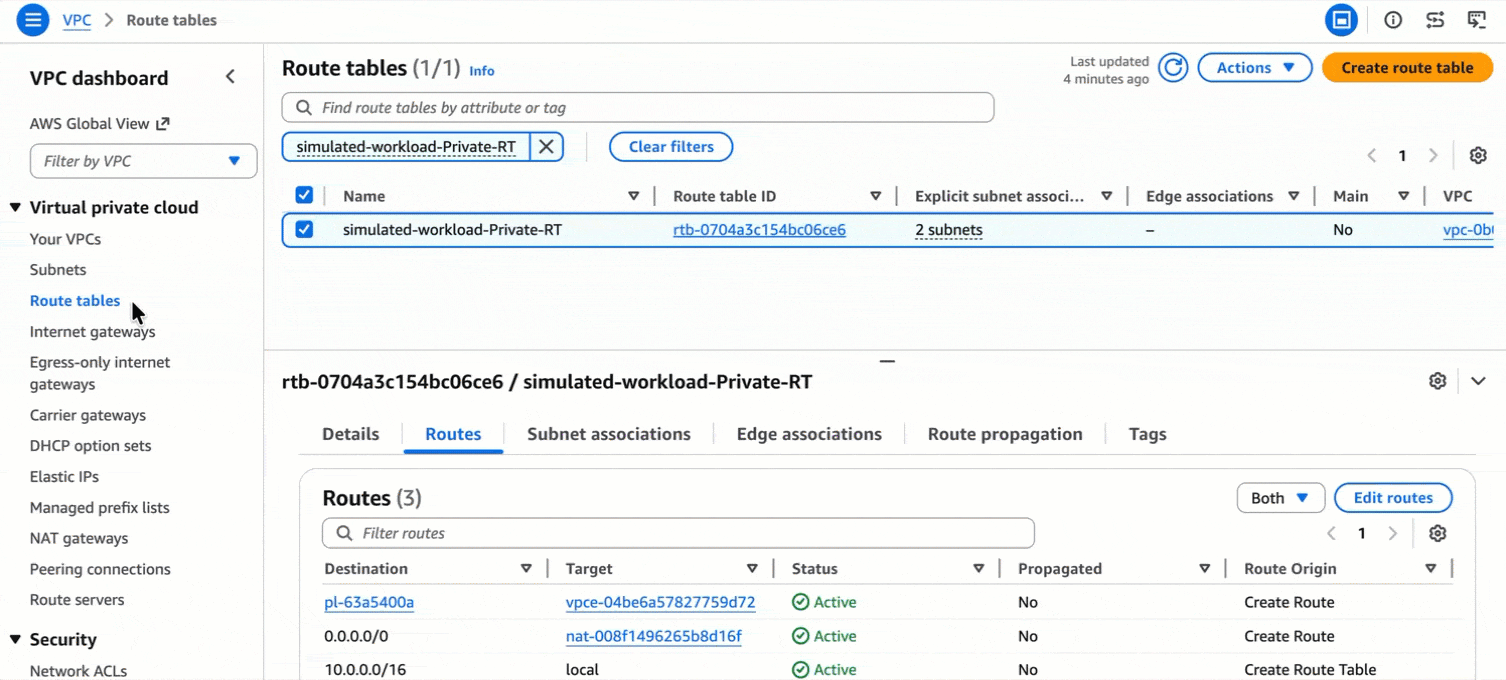Open the Subnet associations tab

pyautogui.click(x=609, y=434)
